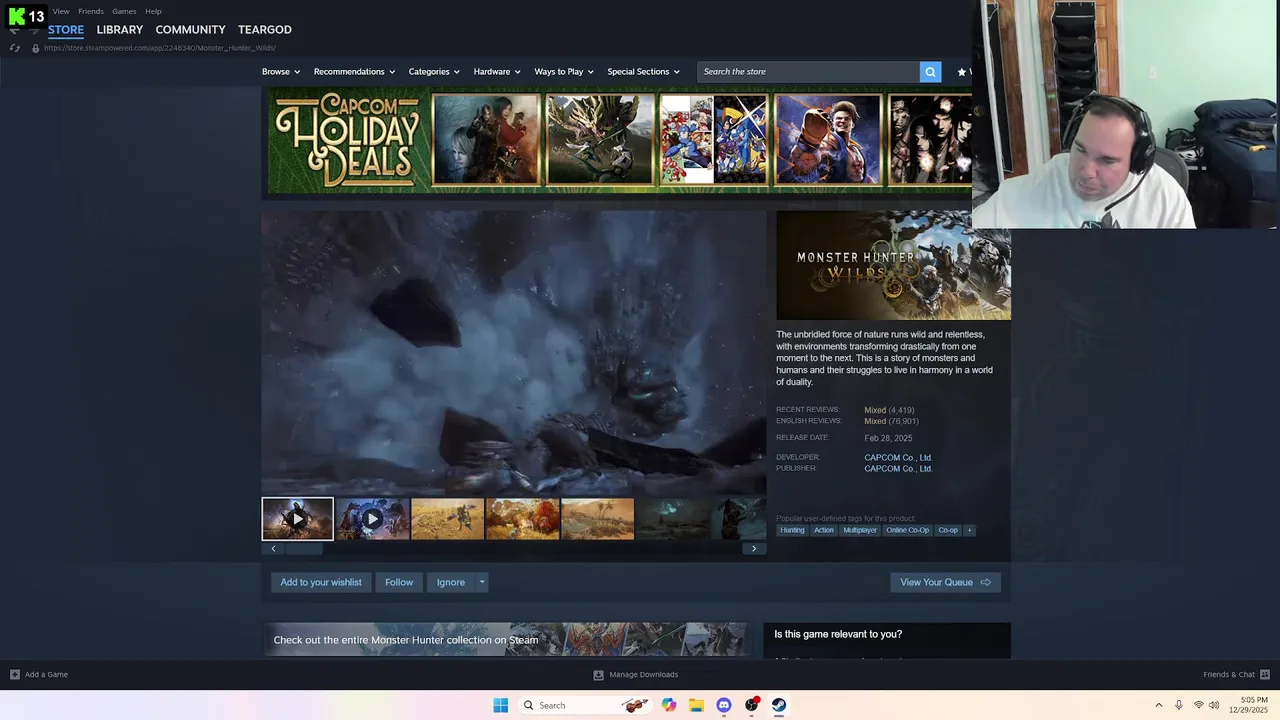Click the Steam taskbar icon
Image resolution: width=1280 pixels, height=720 pixels.
[x=779, y=705]
